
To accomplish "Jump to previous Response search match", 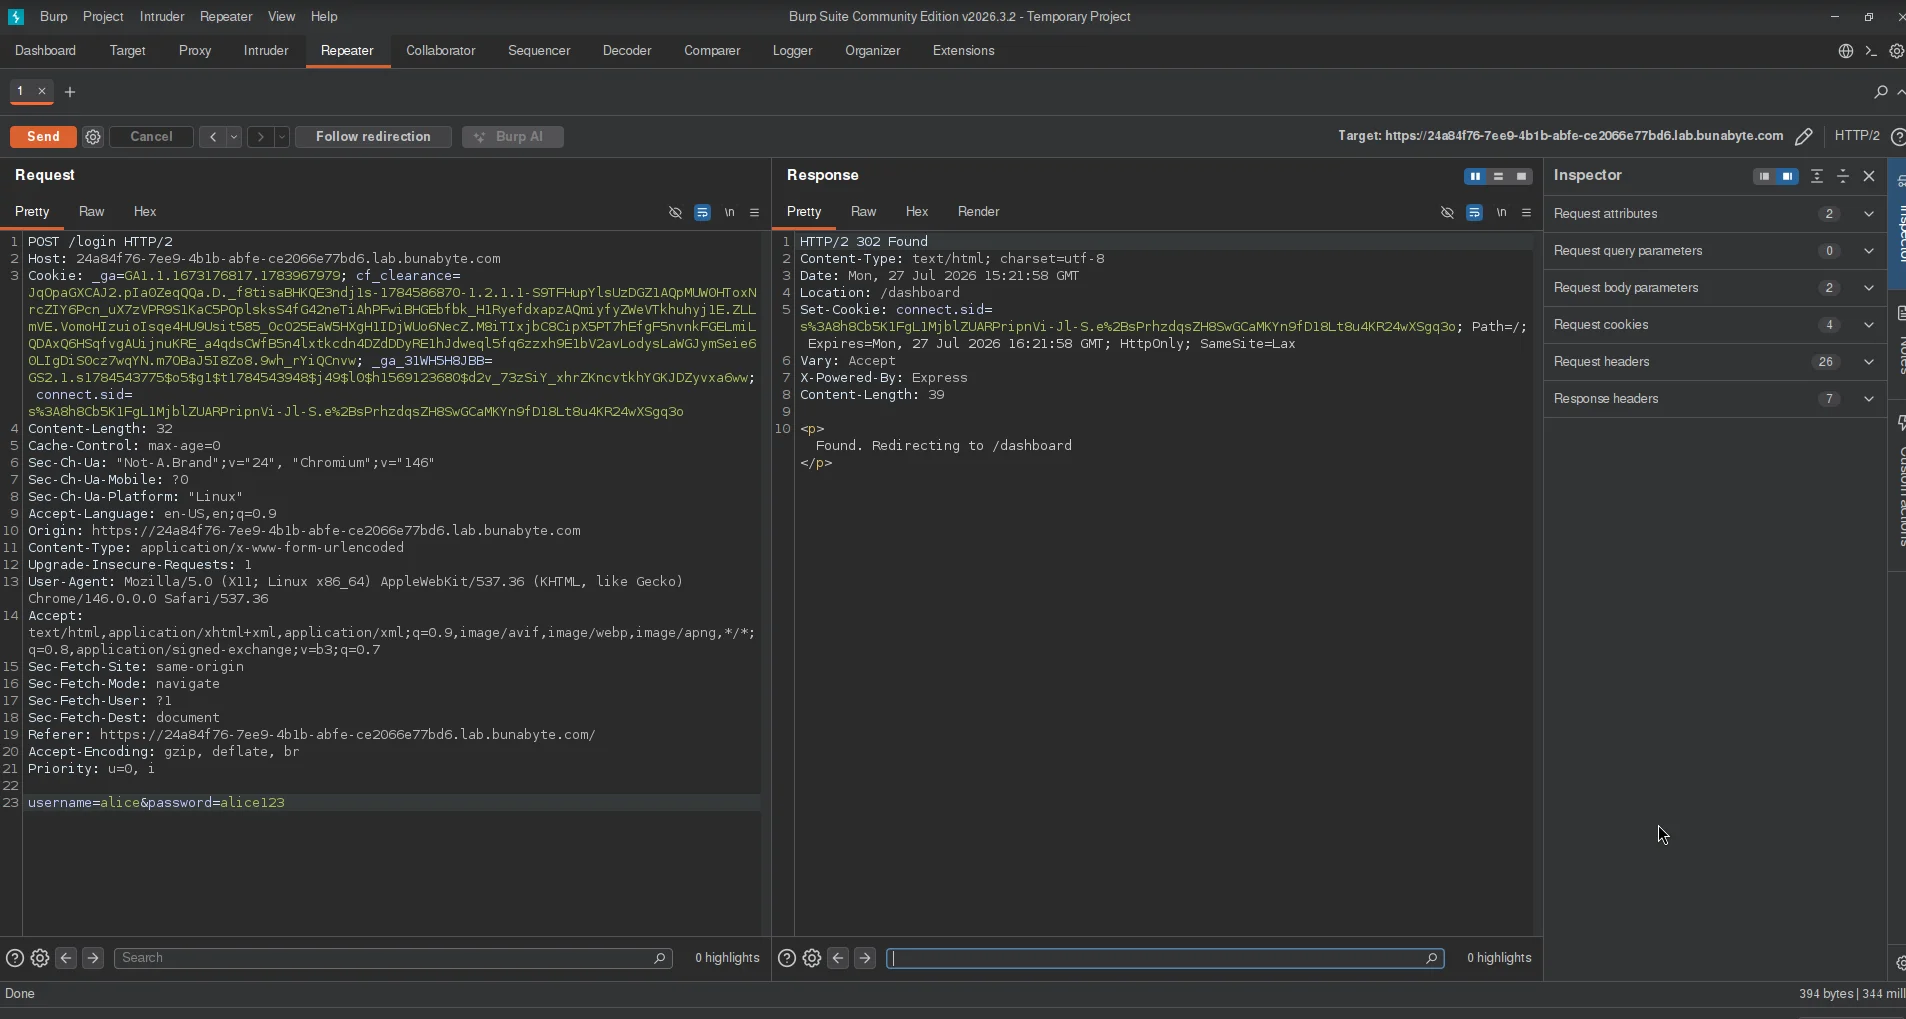I will pos(838,958).
